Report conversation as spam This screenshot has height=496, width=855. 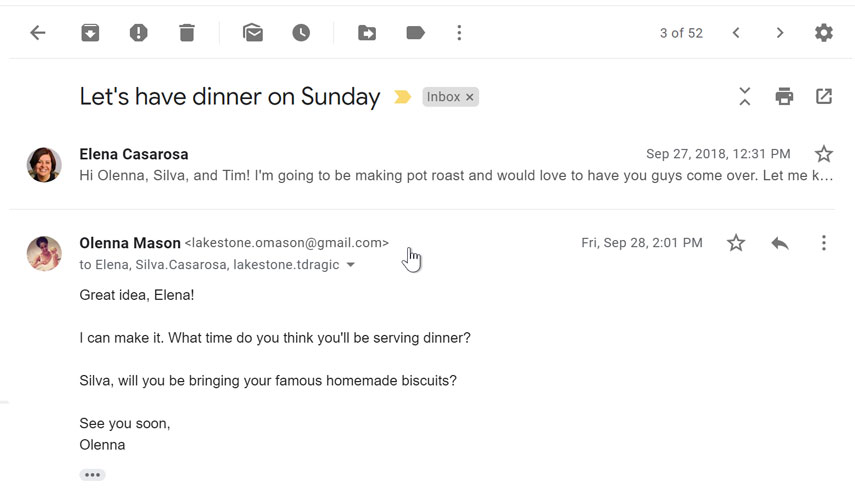point(139,33)
